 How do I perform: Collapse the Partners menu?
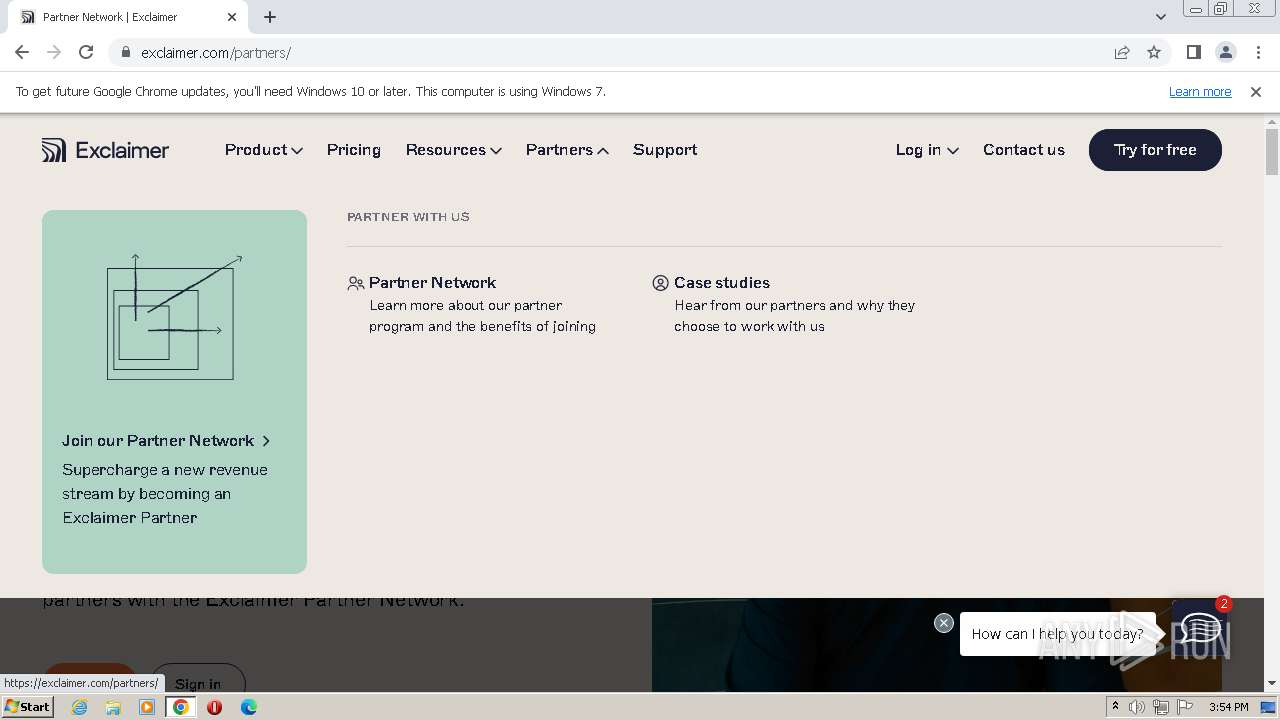(x=567, y=150)
